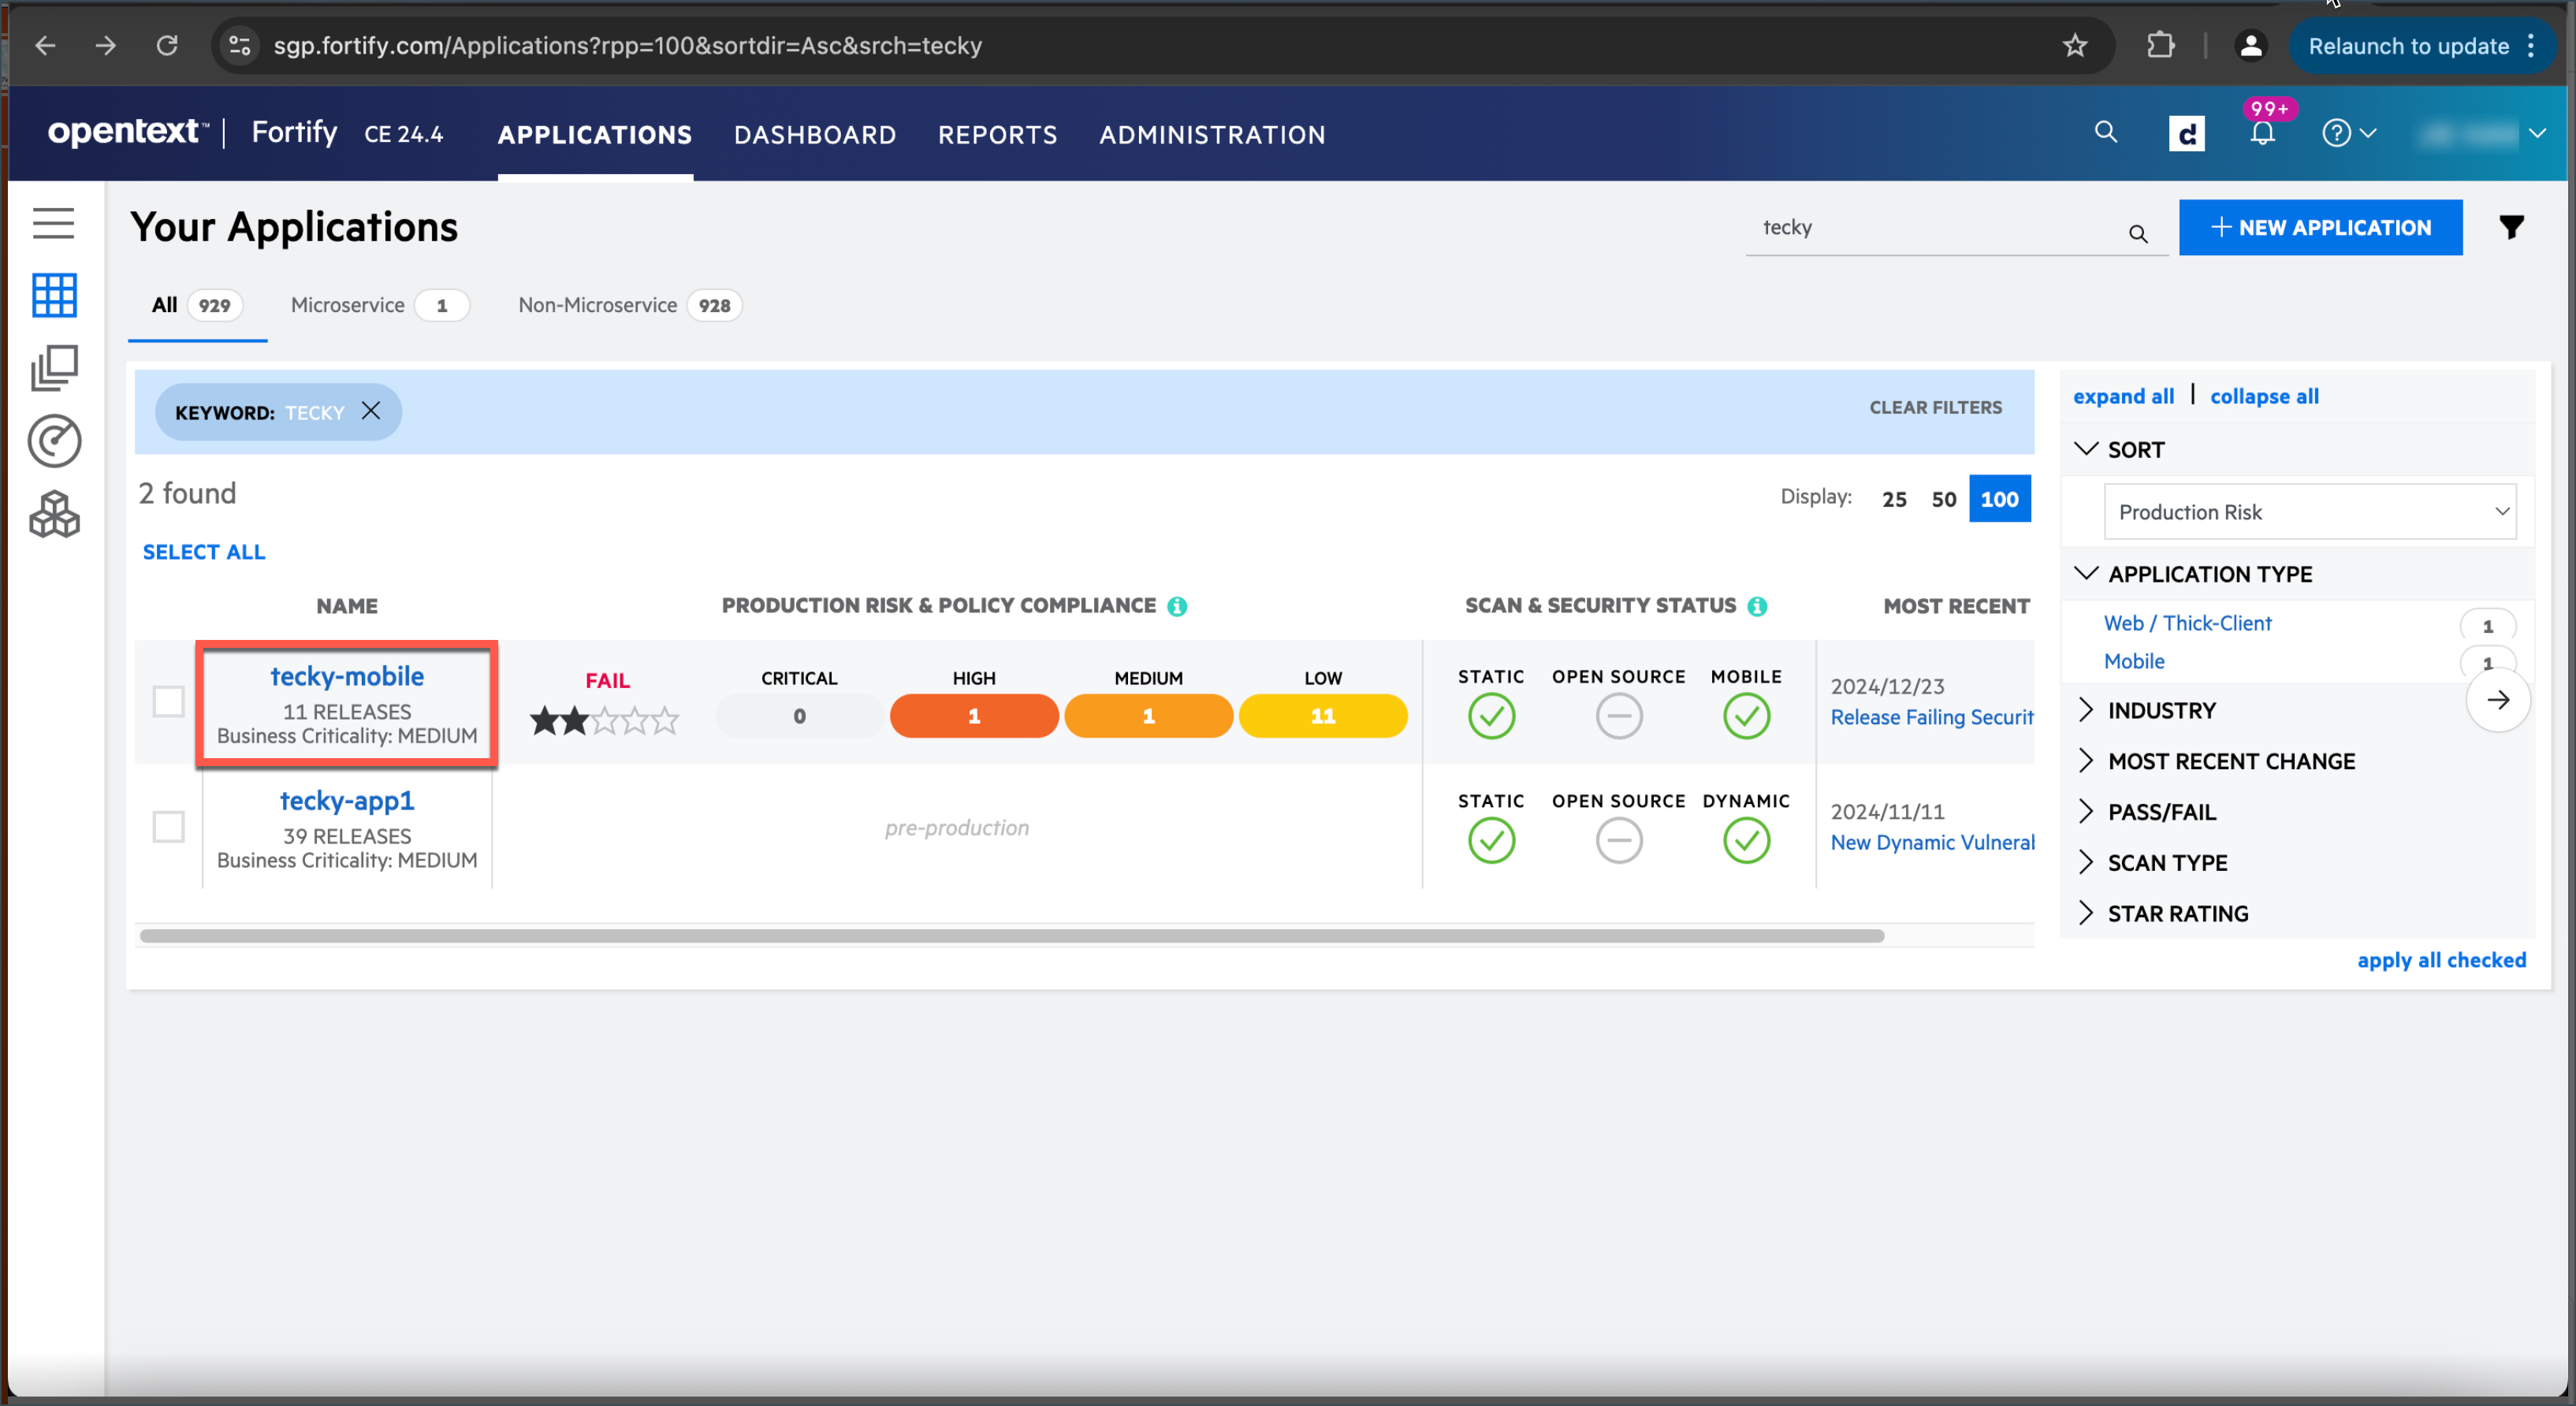
Task: Bookmark this page with the star icon
Action: point(2075,46)
